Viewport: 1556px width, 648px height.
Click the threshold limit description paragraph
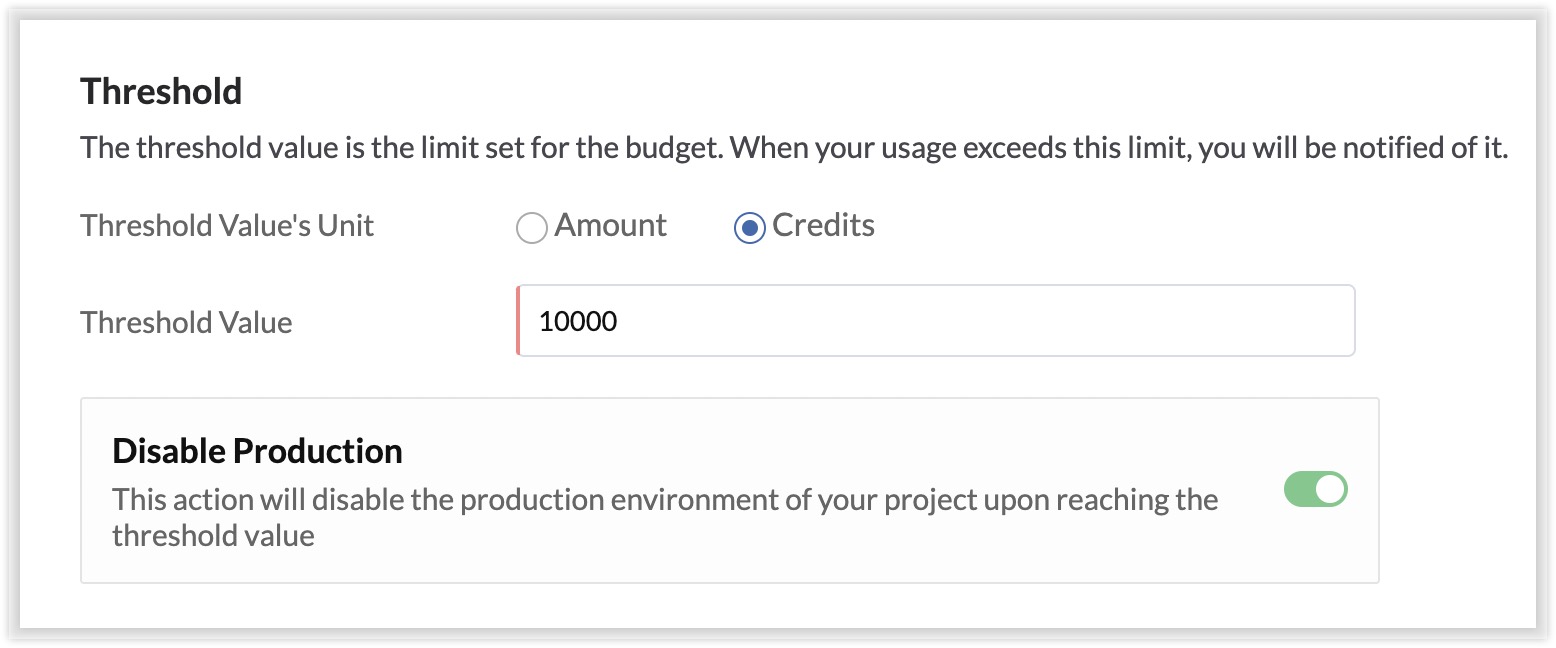click(x=793, y=149)
